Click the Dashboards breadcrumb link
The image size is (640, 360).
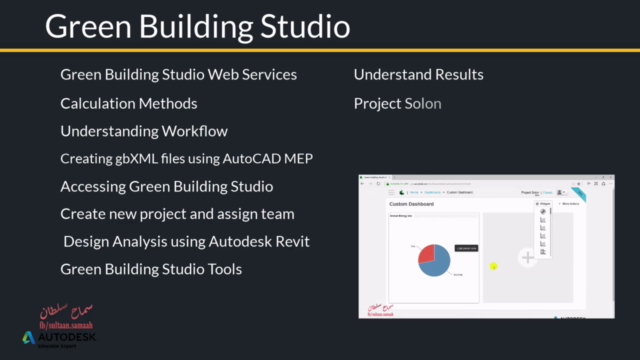tap(432, 192)
